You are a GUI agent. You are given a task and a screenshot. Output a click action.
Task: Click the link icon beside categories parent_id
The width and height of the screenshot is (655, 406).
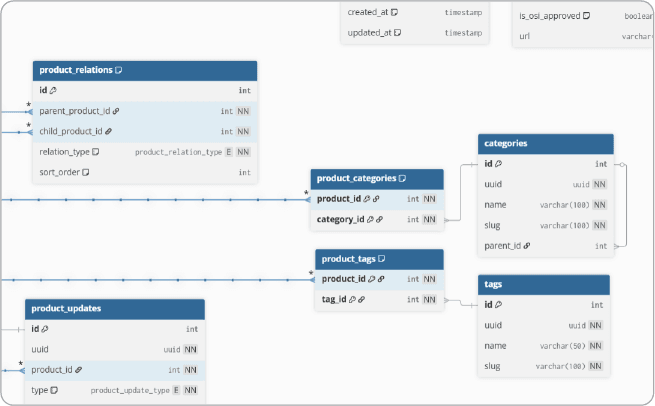[x=526, y=245]
